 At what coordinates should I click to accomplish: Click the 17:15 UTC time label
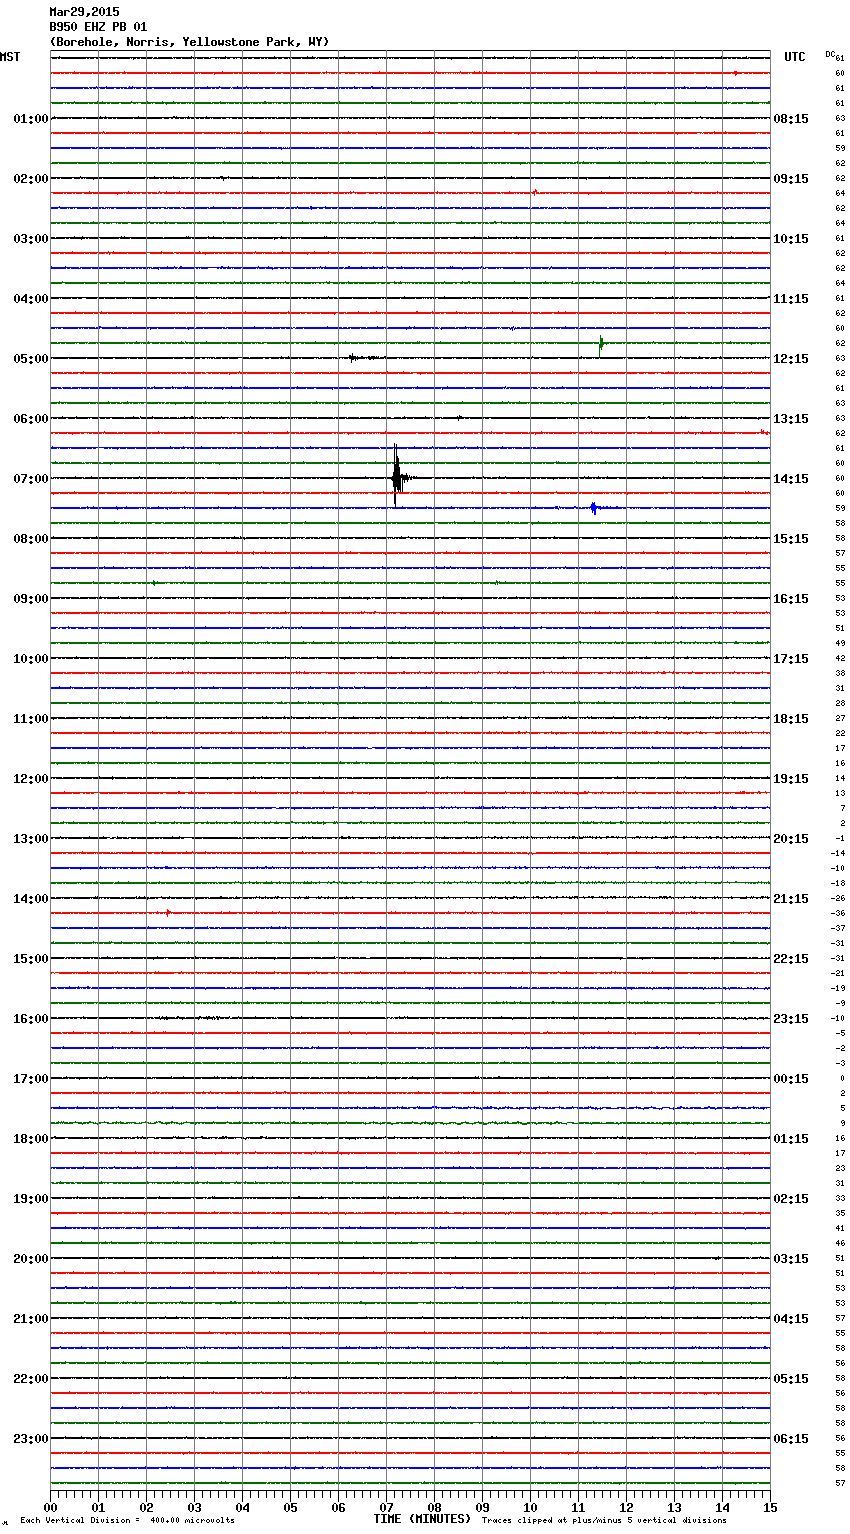click(x=791, y=658)
